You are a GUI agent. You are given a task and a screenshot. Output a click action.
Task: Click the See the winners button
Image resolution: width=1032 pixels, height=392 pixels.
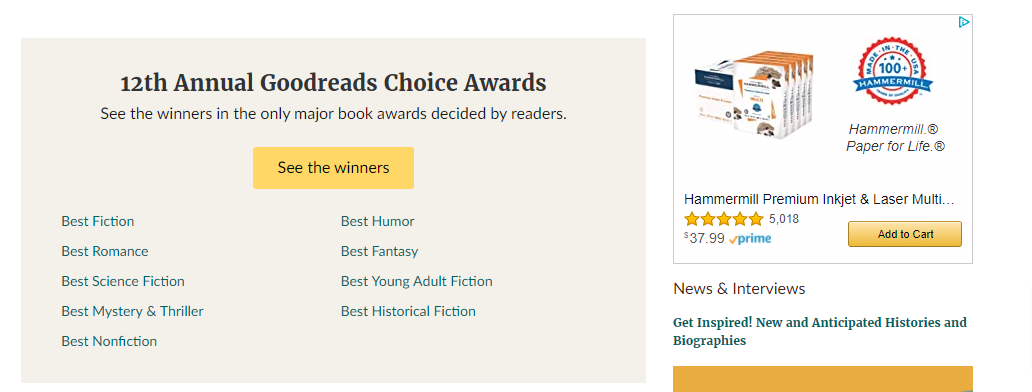333,168
